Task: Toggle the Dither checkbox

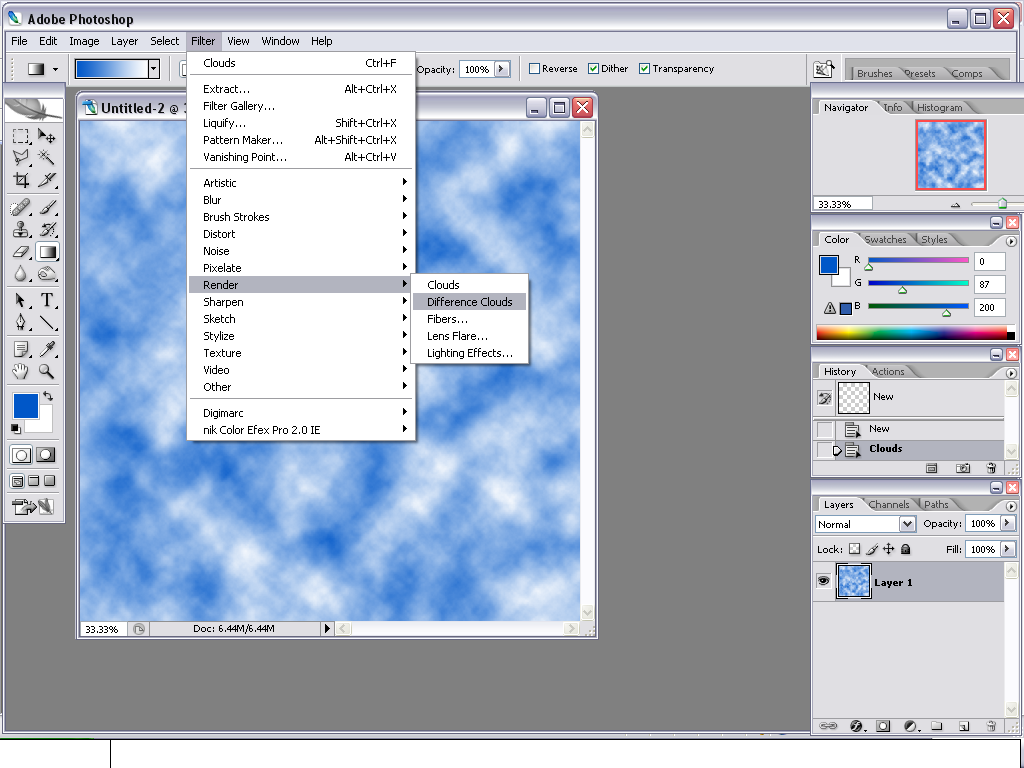Action: 593,69
